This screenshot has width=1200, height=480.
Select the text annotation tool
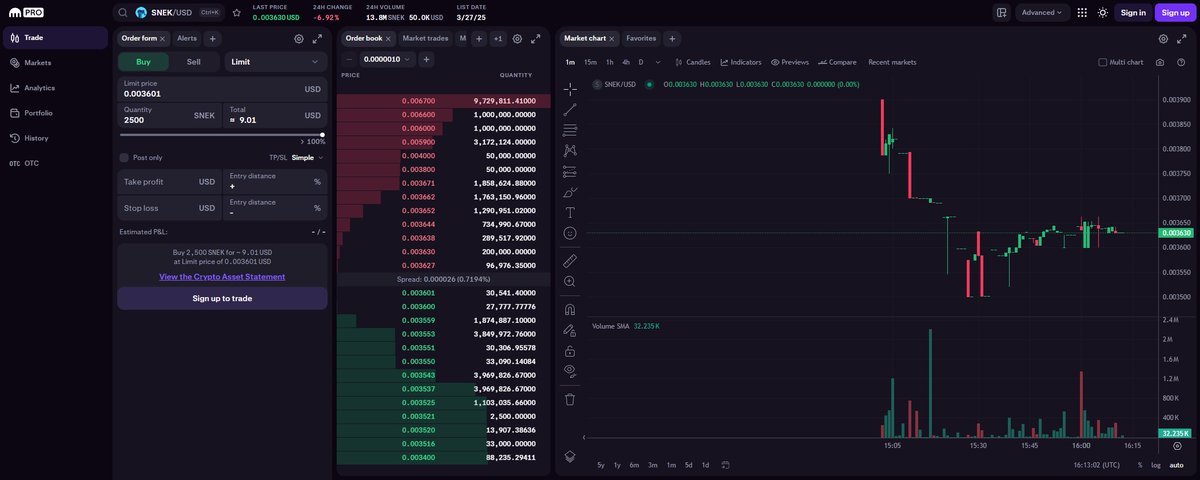[570, 212]
